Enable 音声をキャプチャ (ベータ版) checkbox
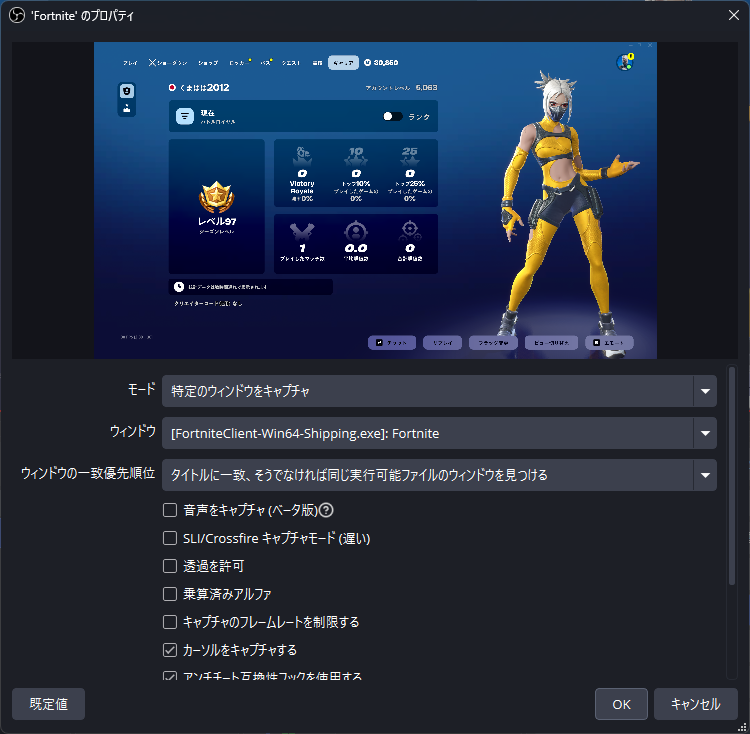The height and width of the screenshot is (734, 750). click(170, 510)
